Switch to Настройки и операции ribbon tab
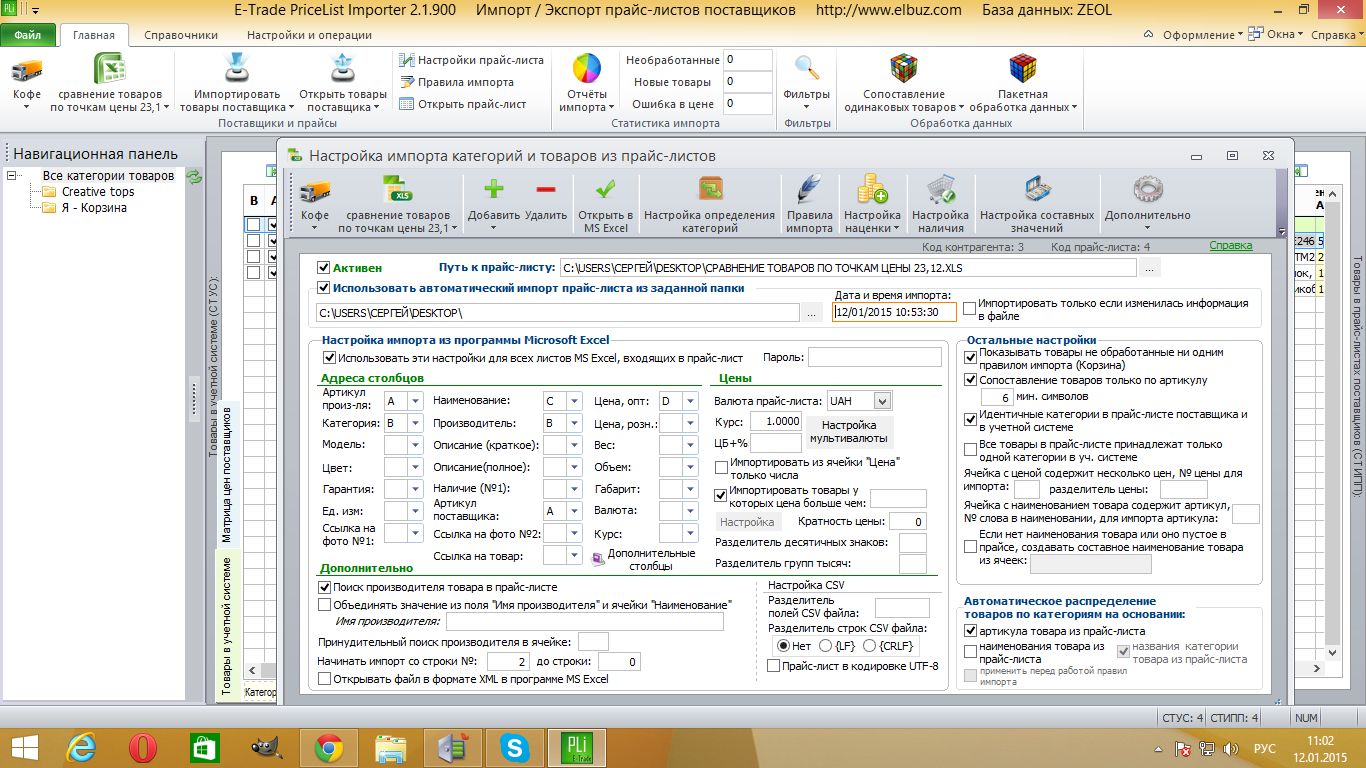This screenshot has height=768, width=1366. click(309, 35)
